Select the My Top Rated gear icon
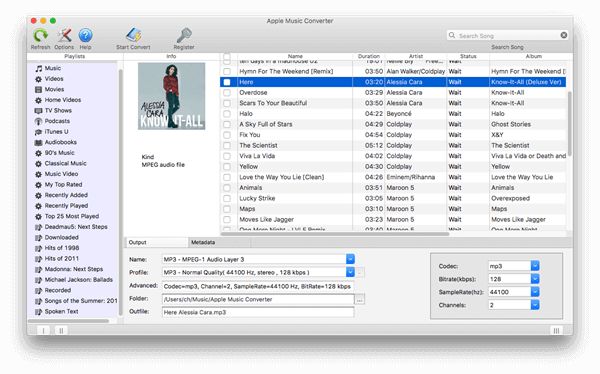Screen dimensions: 600x374 39,185
